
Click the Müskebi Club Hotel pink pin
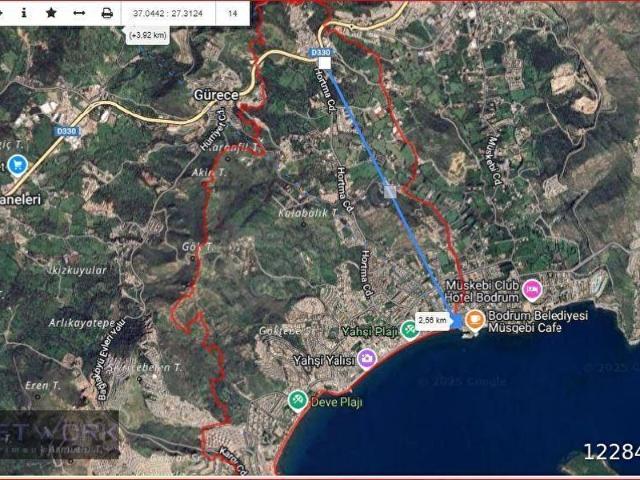pos(532,290)
